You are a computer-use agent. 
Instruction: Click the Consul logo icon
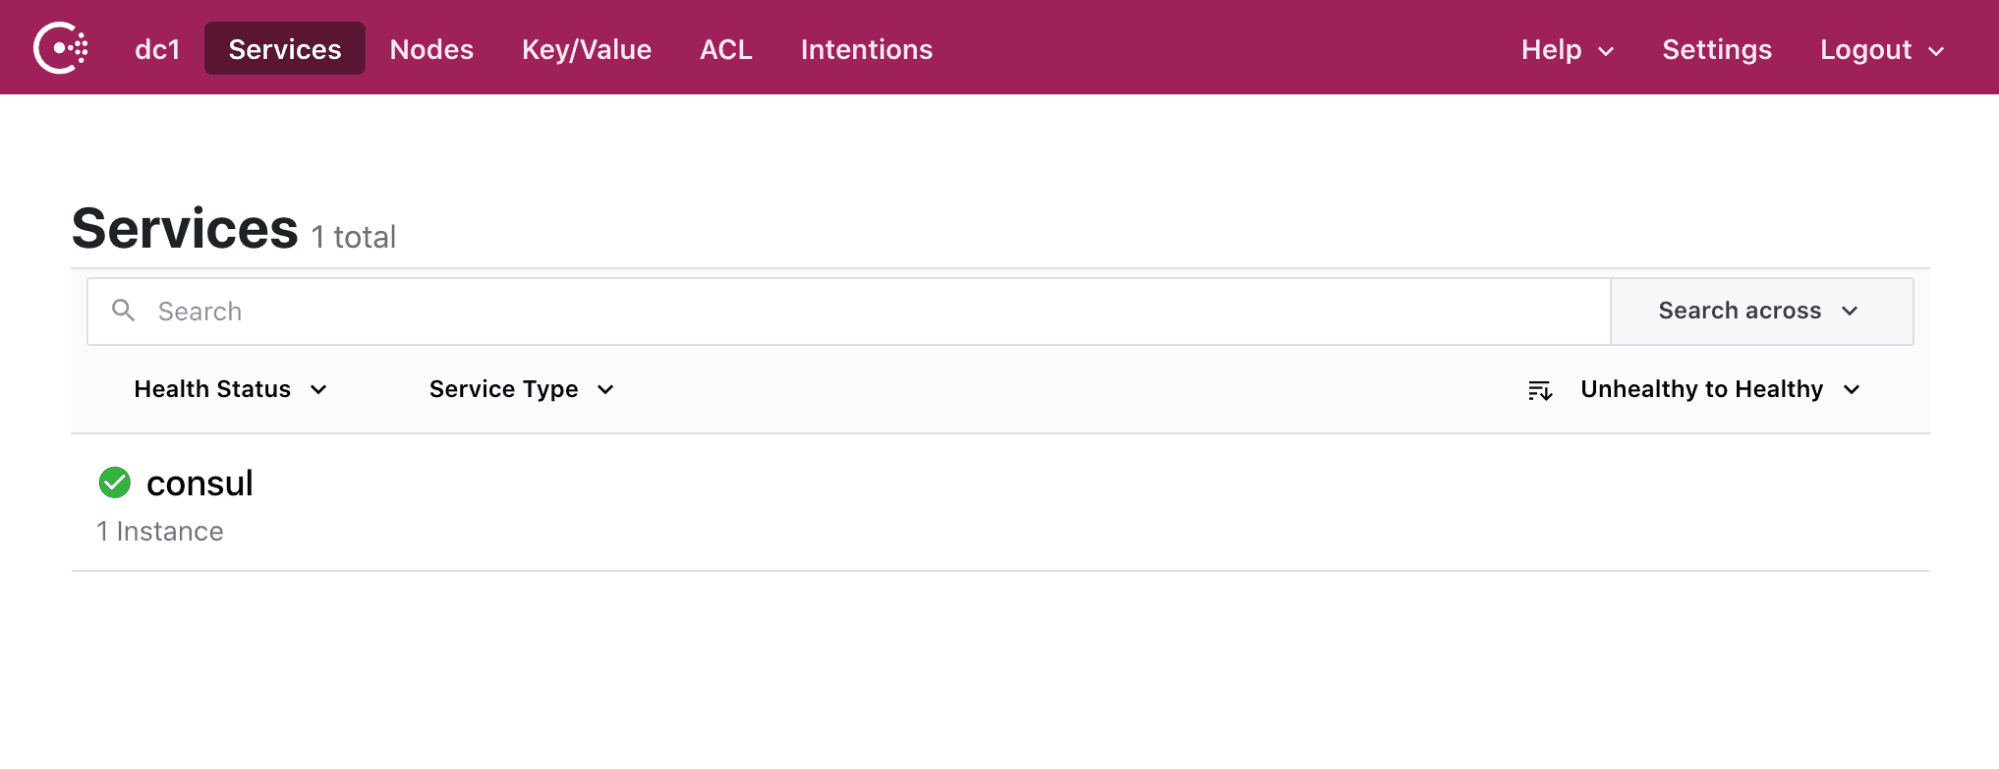(61, 48)
